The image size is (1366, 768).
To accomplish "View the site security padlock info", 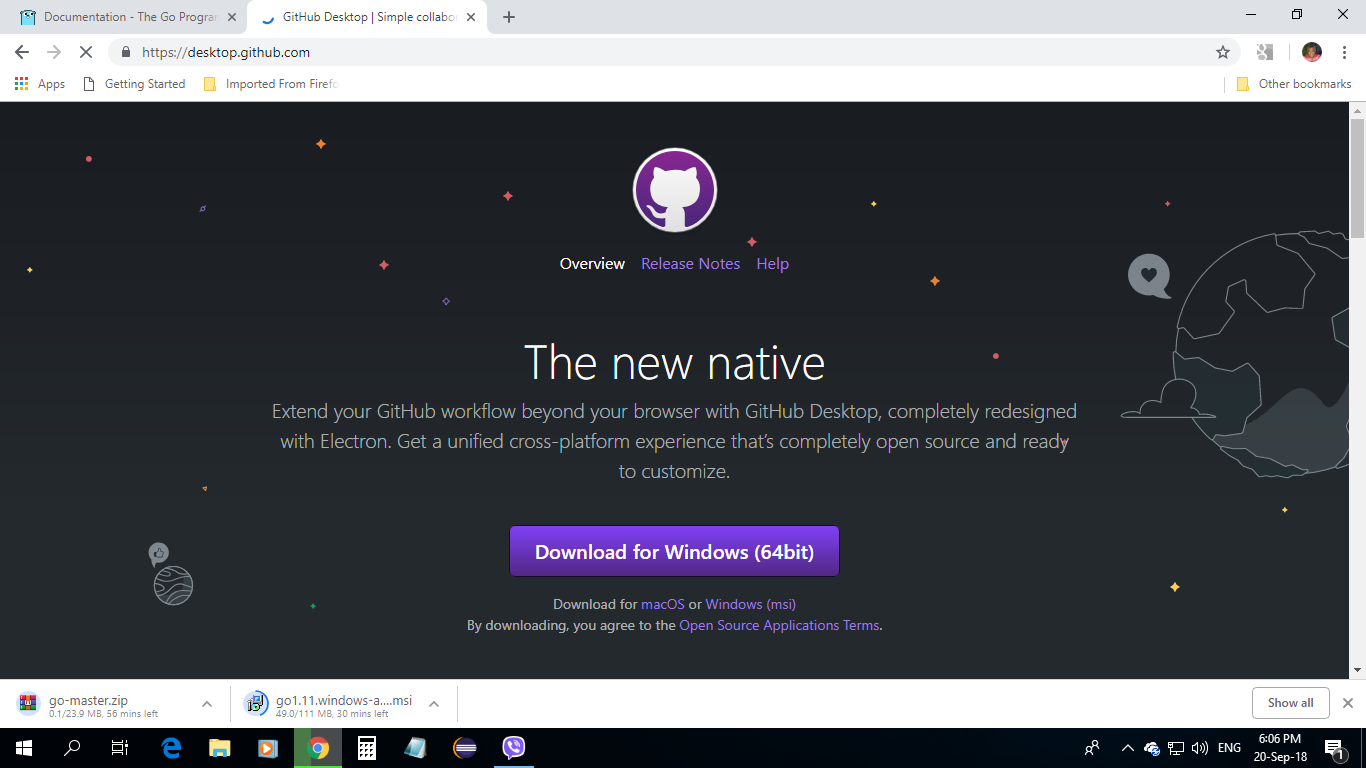I will click(126, 52).
